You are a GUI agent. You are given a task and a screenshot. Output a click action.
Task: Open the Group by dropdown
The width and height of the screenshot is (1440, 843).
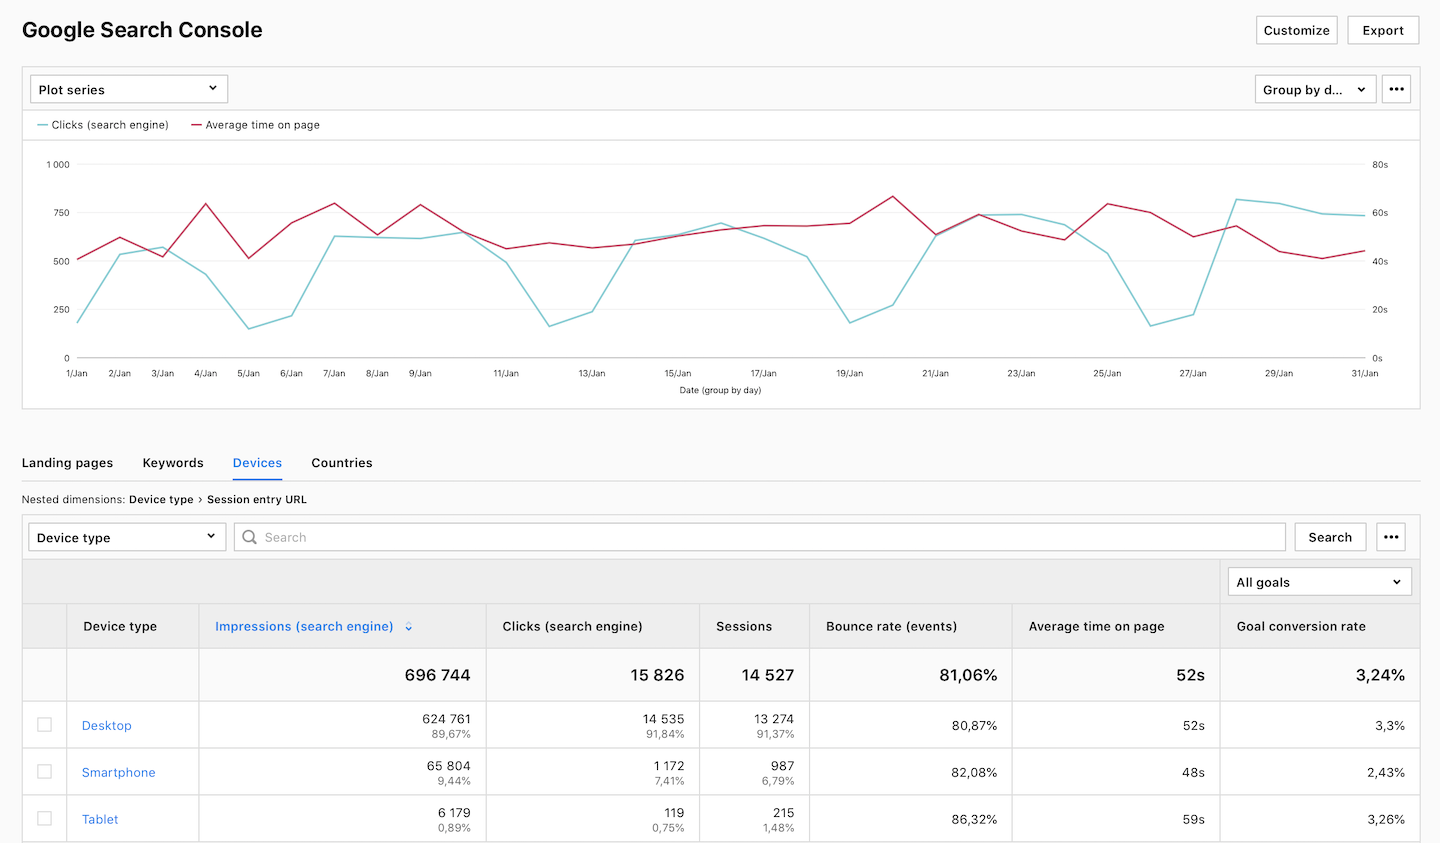tap(1315, 89)
